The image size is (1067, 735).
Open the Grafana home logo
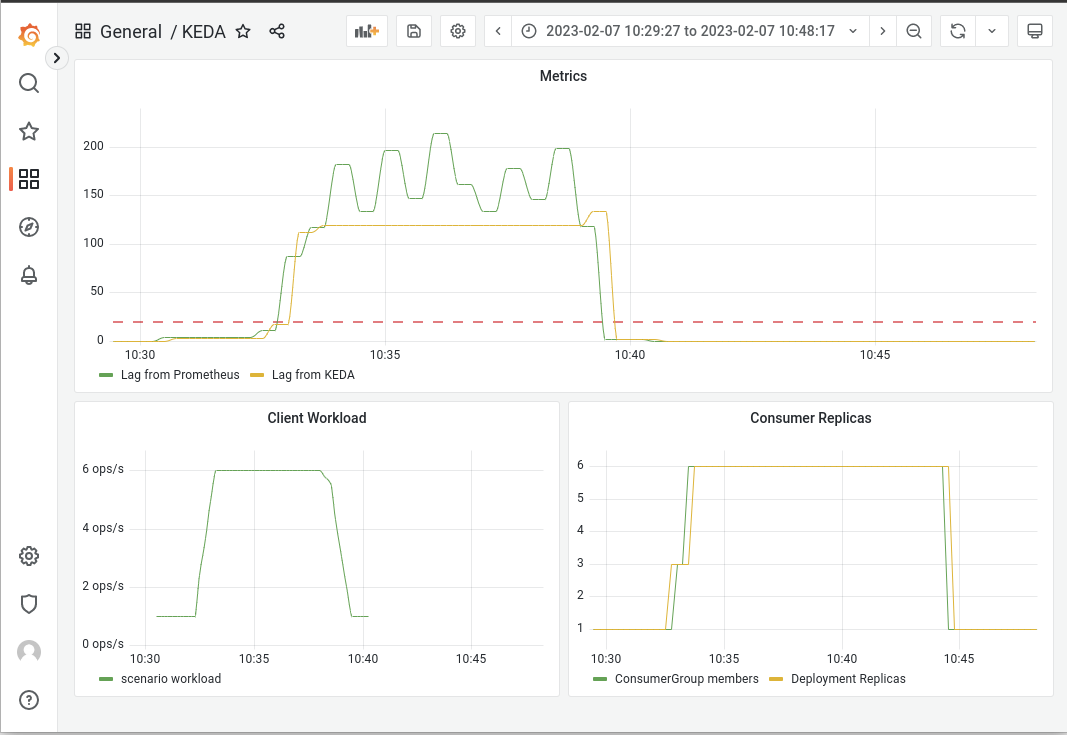(29, 35)
